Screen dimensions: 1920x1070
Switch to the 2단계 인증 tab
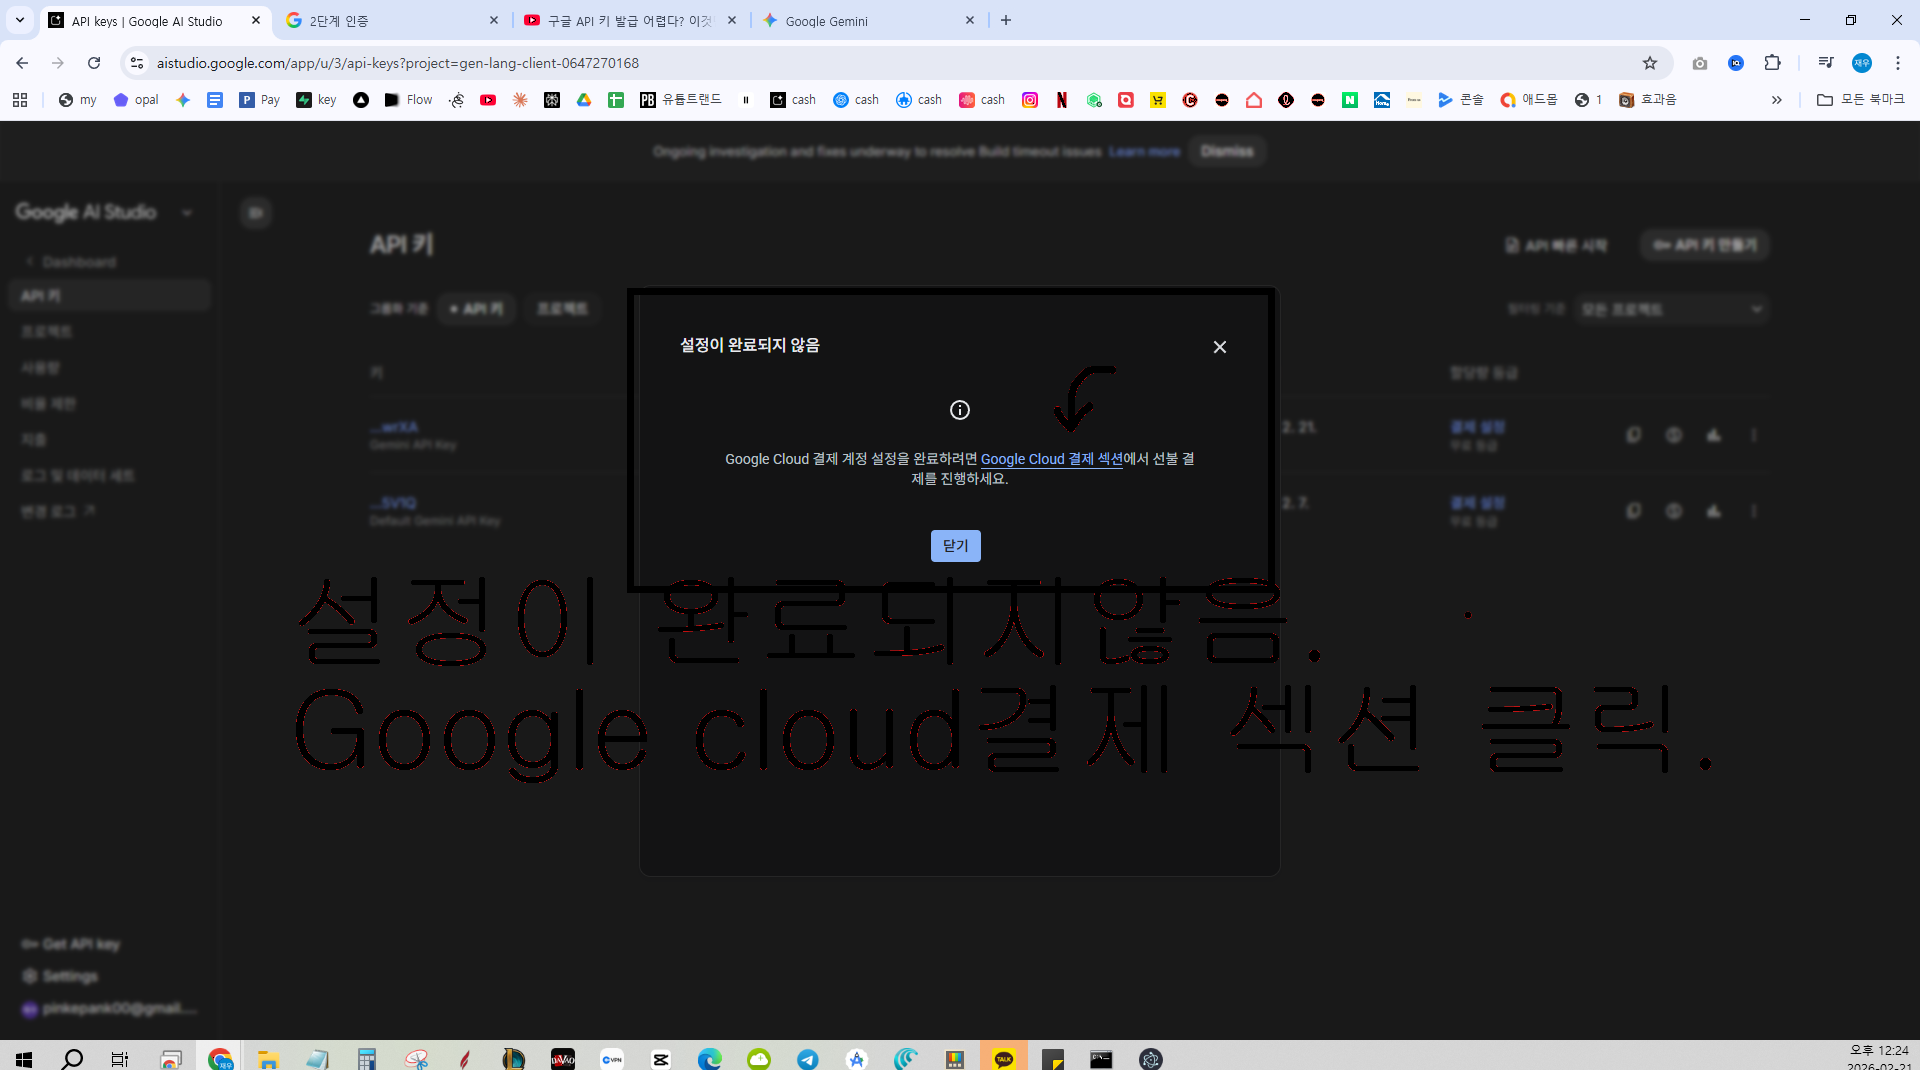pyautogui.click(x=390, y=20)
